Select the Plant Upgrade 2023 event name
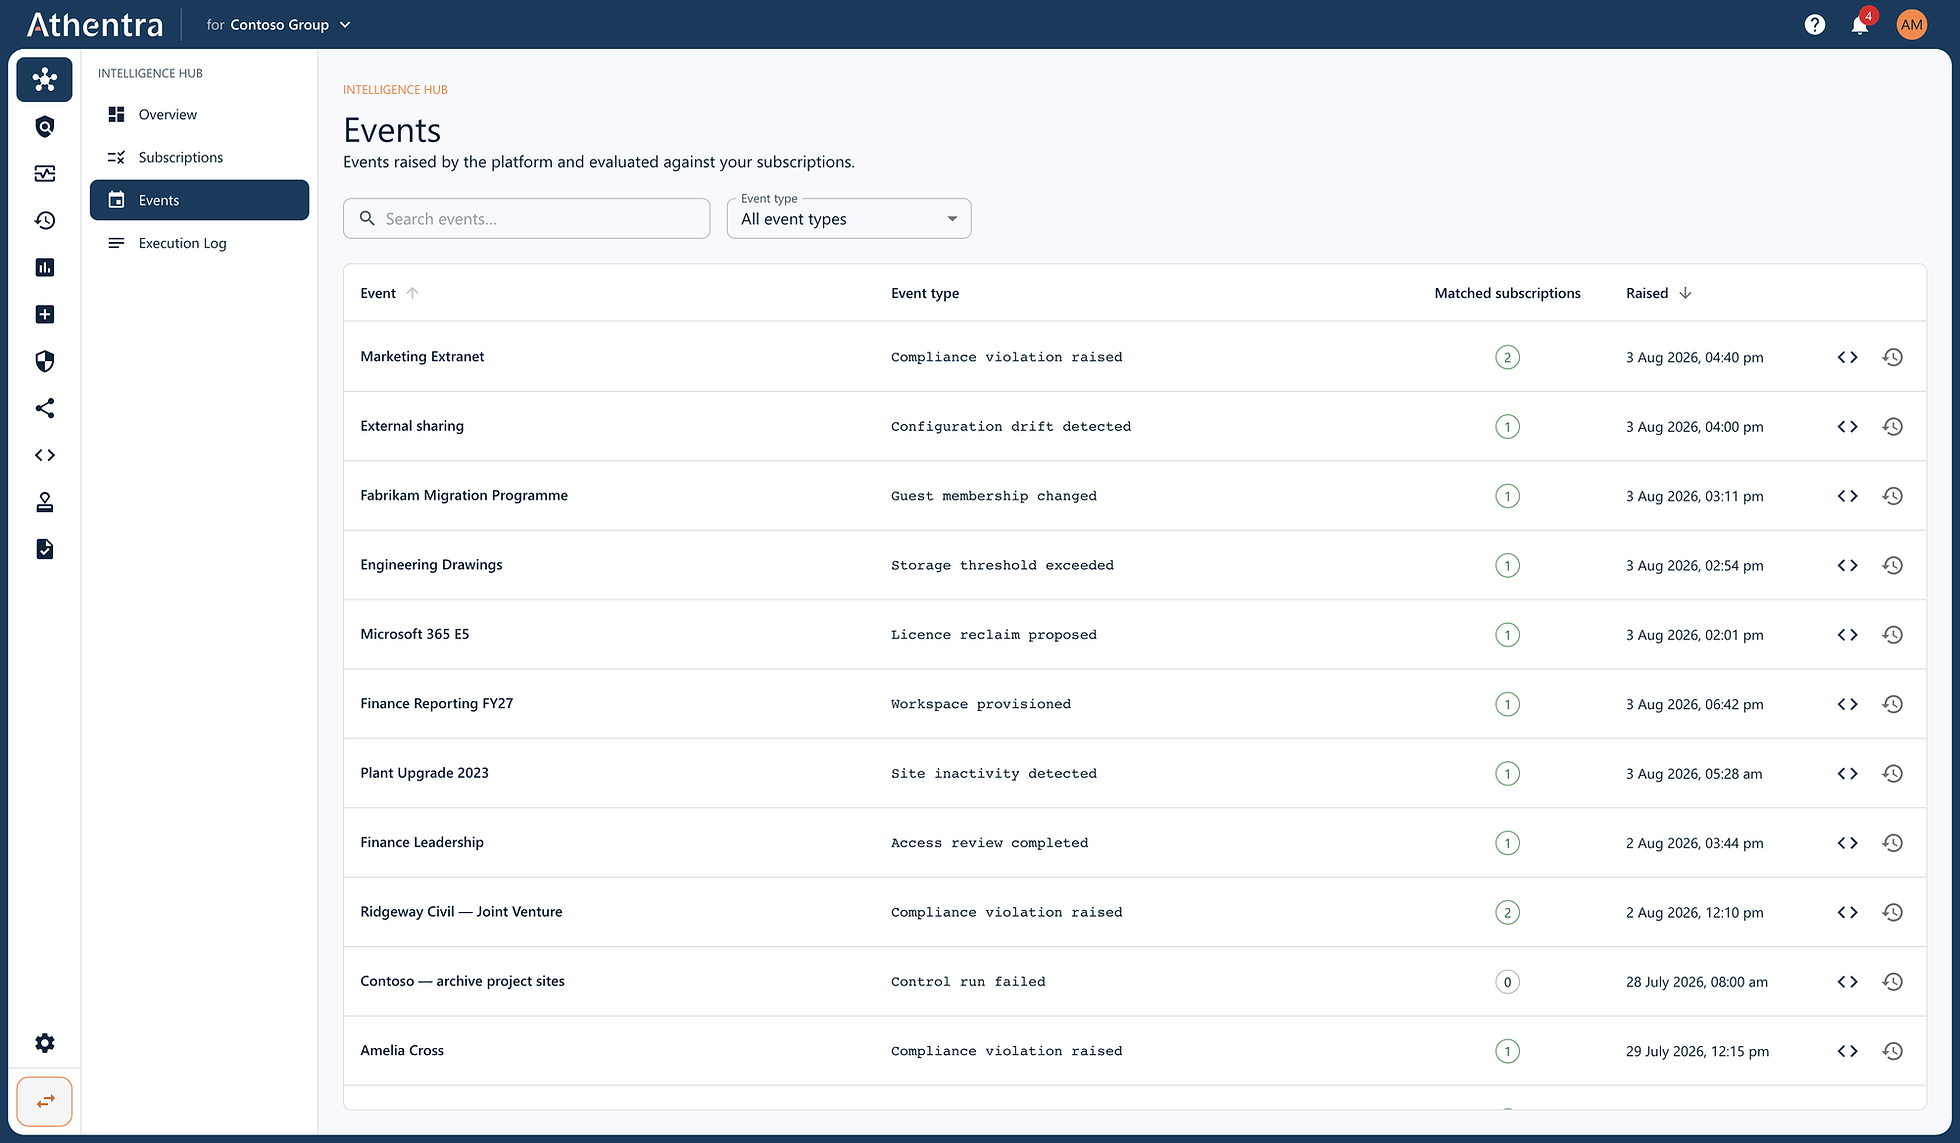The height and width of the screenshot is (1143, 1960). (424, 773)
